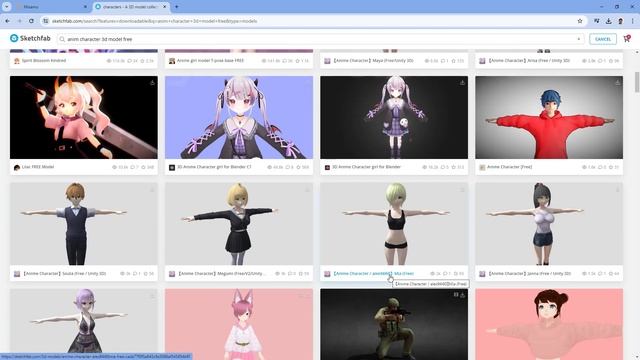Click author avatar of Souta model card
The width and height of the screenshot is (640, 360).
(x=17, y=274)
